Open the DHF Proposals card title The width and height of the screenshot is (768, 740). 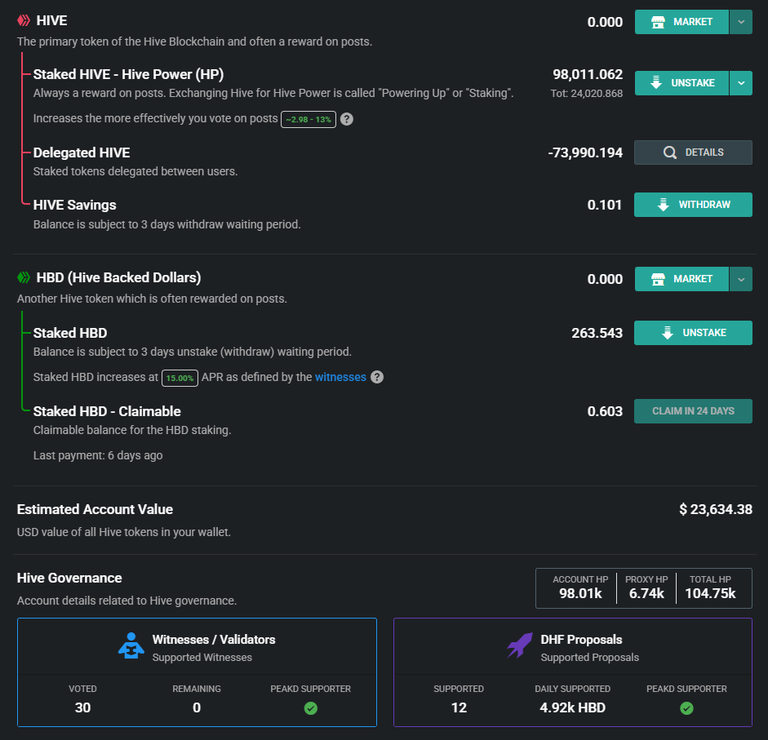point(581,640)
